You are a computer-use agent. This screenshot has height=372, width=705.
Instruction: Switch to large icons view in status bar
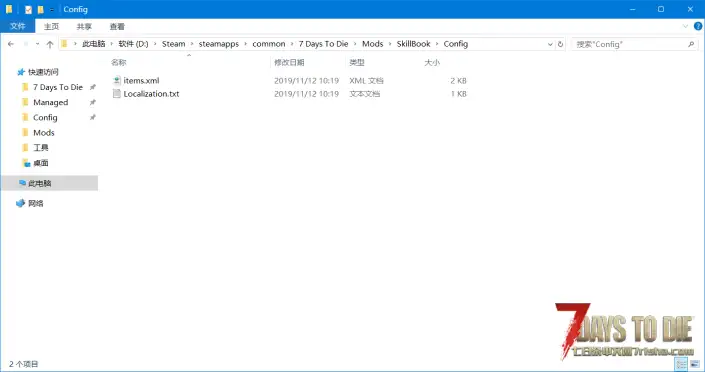(x=695, y=364)
